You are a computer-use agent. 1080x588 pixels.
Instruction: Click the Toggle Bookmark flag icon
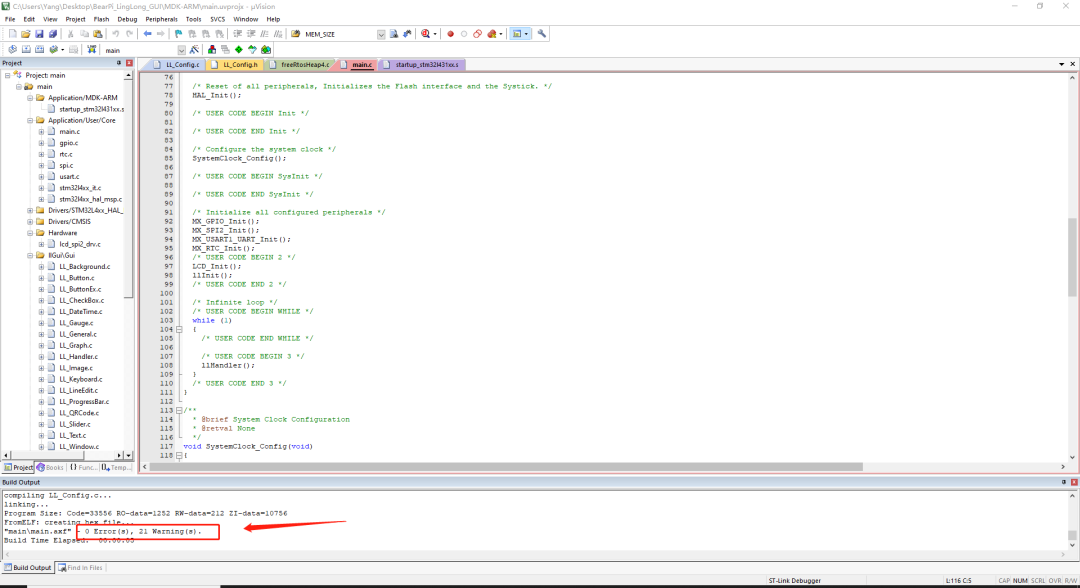(177, 34)
